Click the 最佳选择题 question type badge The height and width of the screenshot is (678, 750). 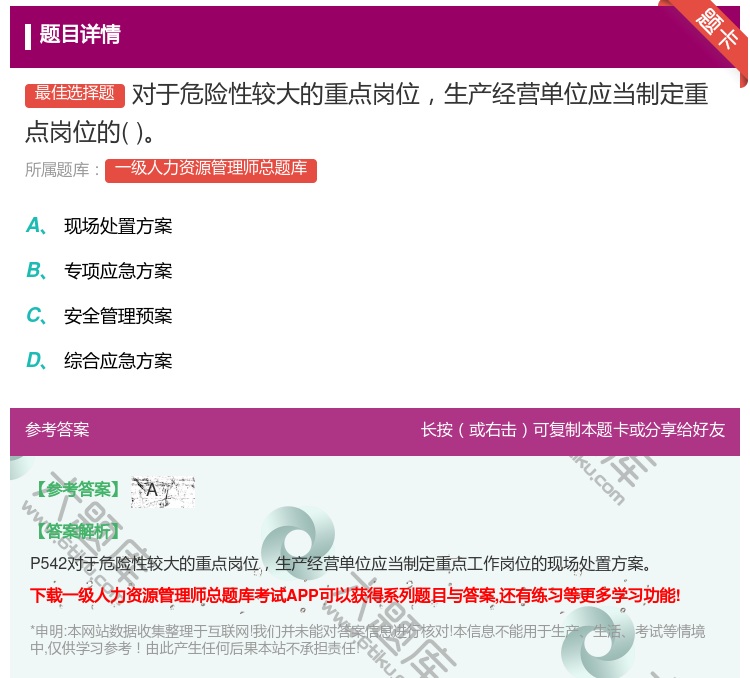click(x=75, y=95)
